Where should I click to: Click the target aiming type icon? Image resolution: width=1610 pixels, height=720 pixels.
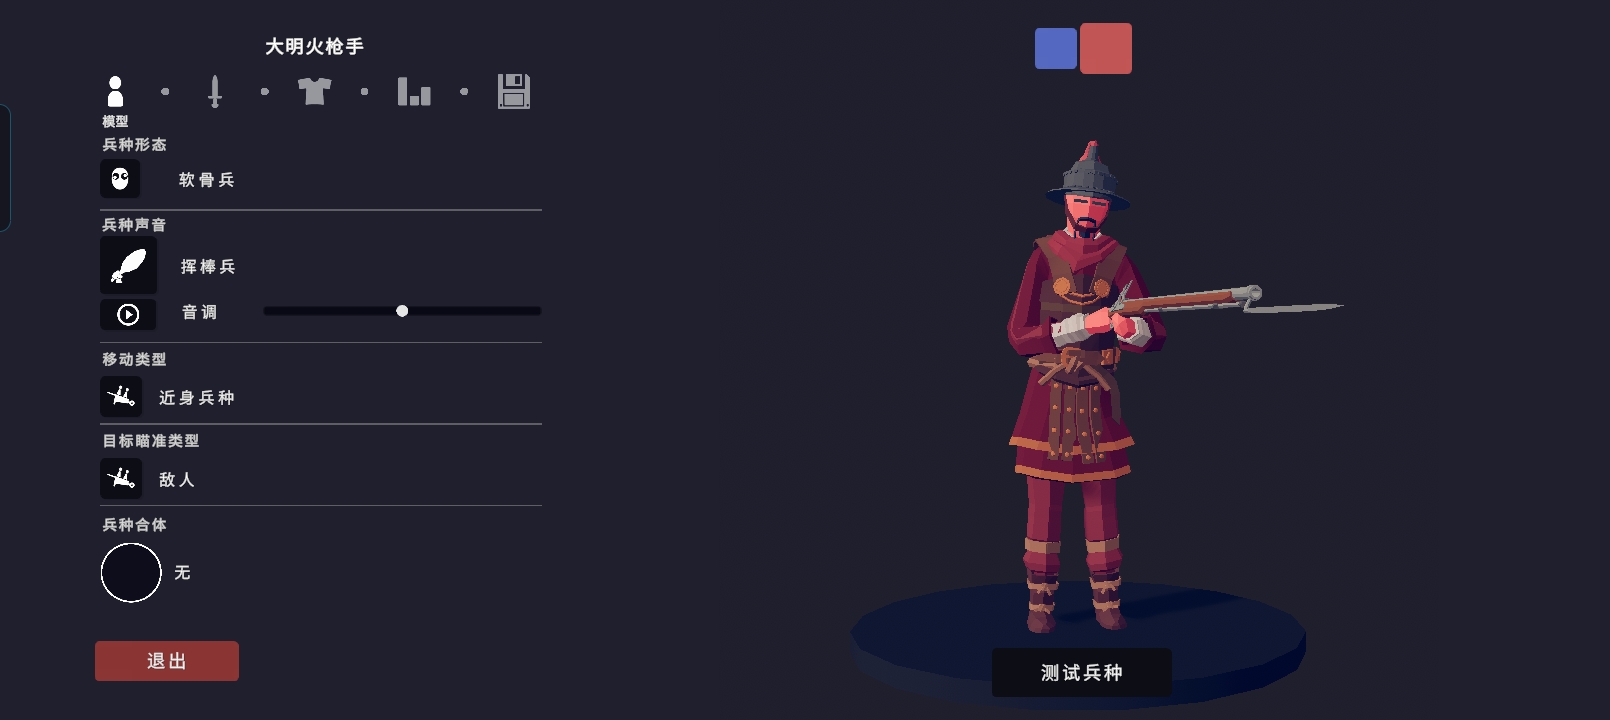[121, 478]
